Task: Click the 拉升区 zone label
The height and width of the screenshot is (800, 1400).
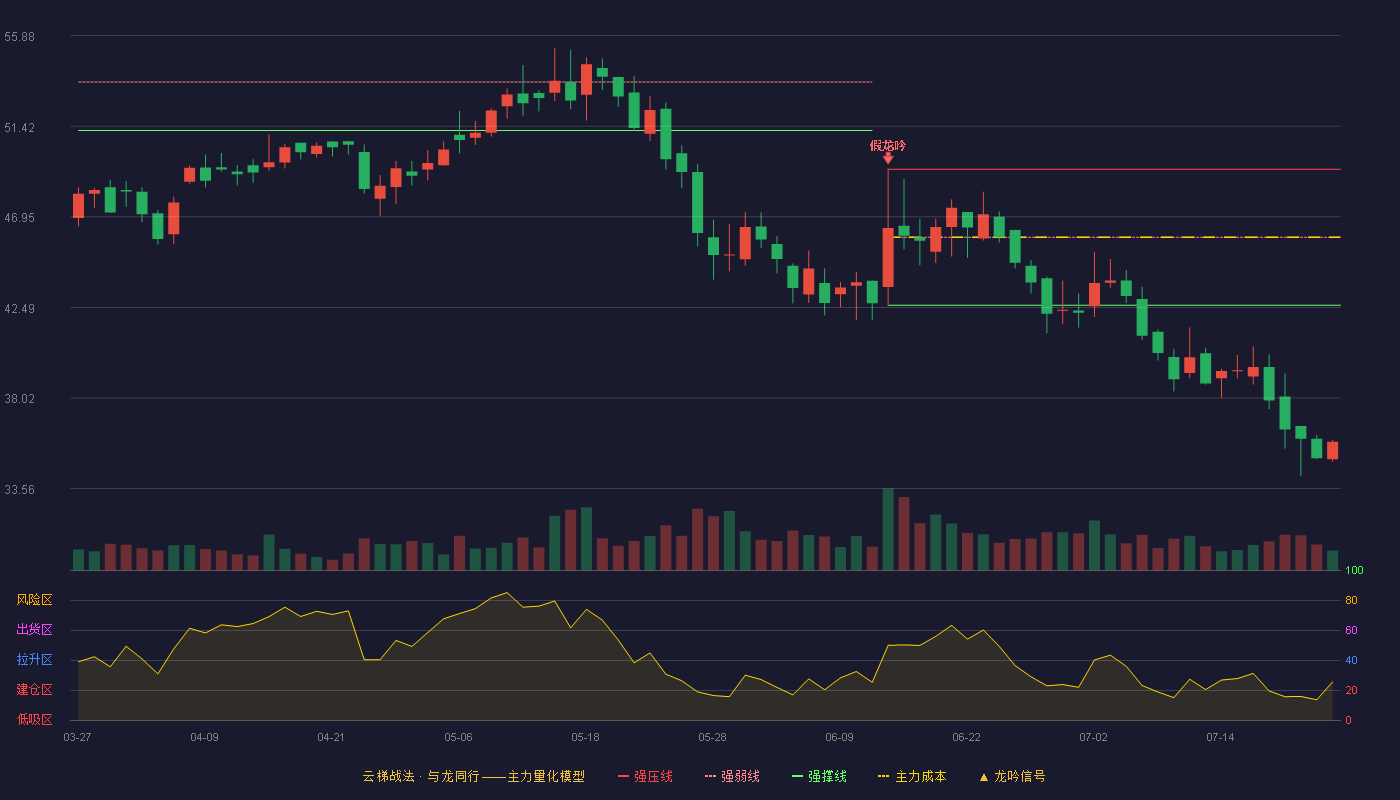Action: [34, 660]
